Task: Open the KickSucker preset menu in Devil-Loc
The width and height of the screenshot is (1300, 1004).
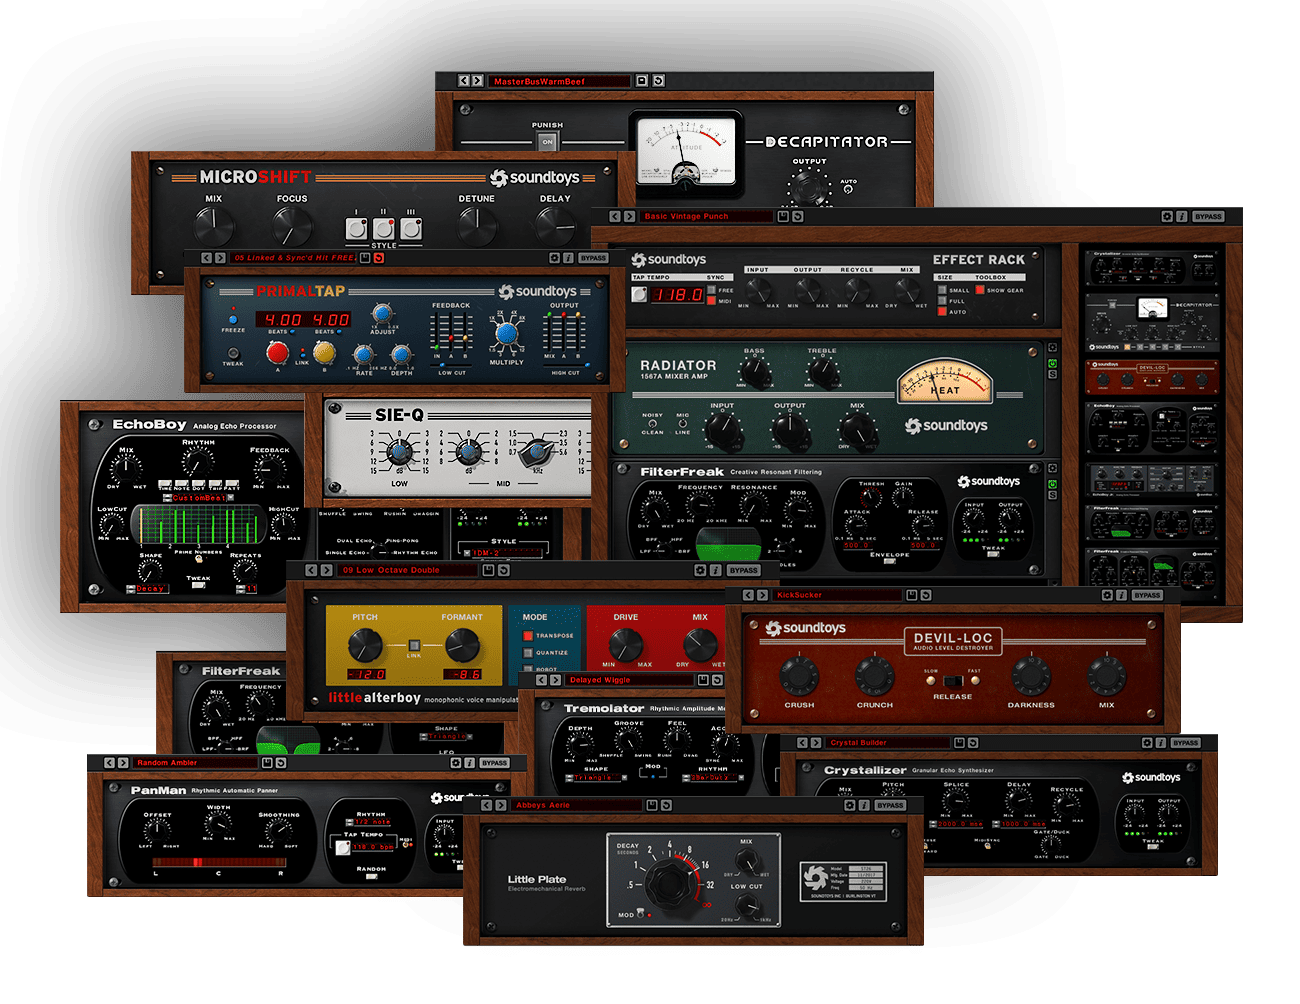Action: (x=838, y=595)
